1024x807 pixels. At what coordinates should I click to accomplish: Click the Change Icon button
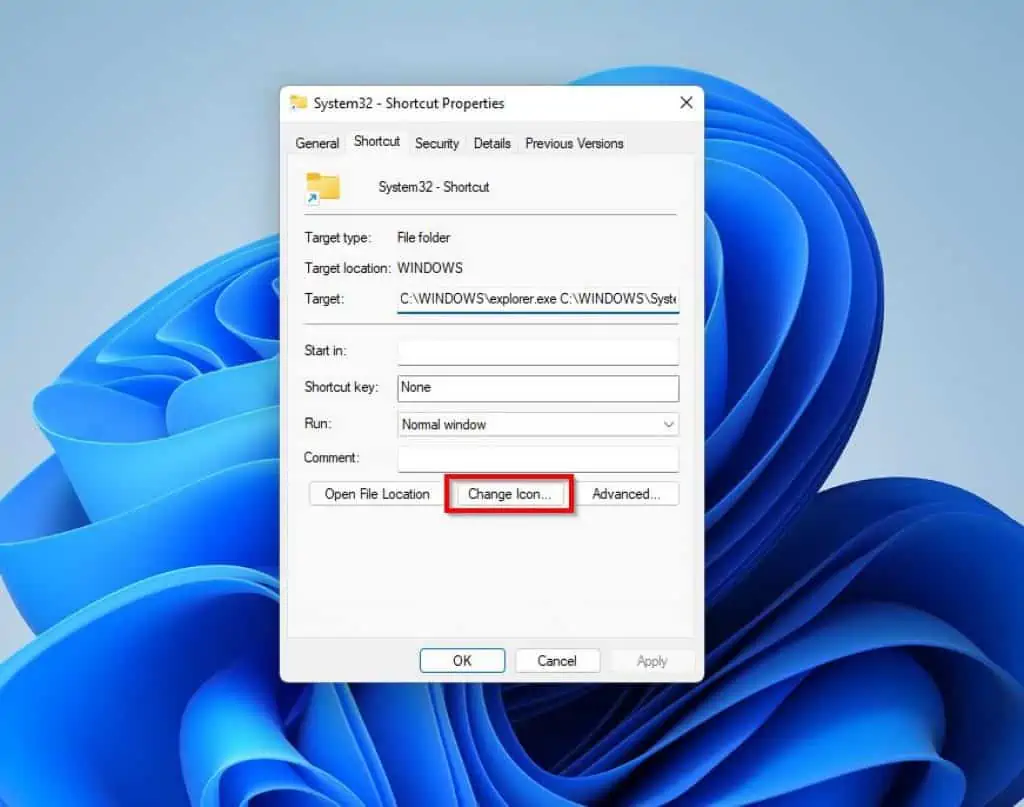click(509, 494)
